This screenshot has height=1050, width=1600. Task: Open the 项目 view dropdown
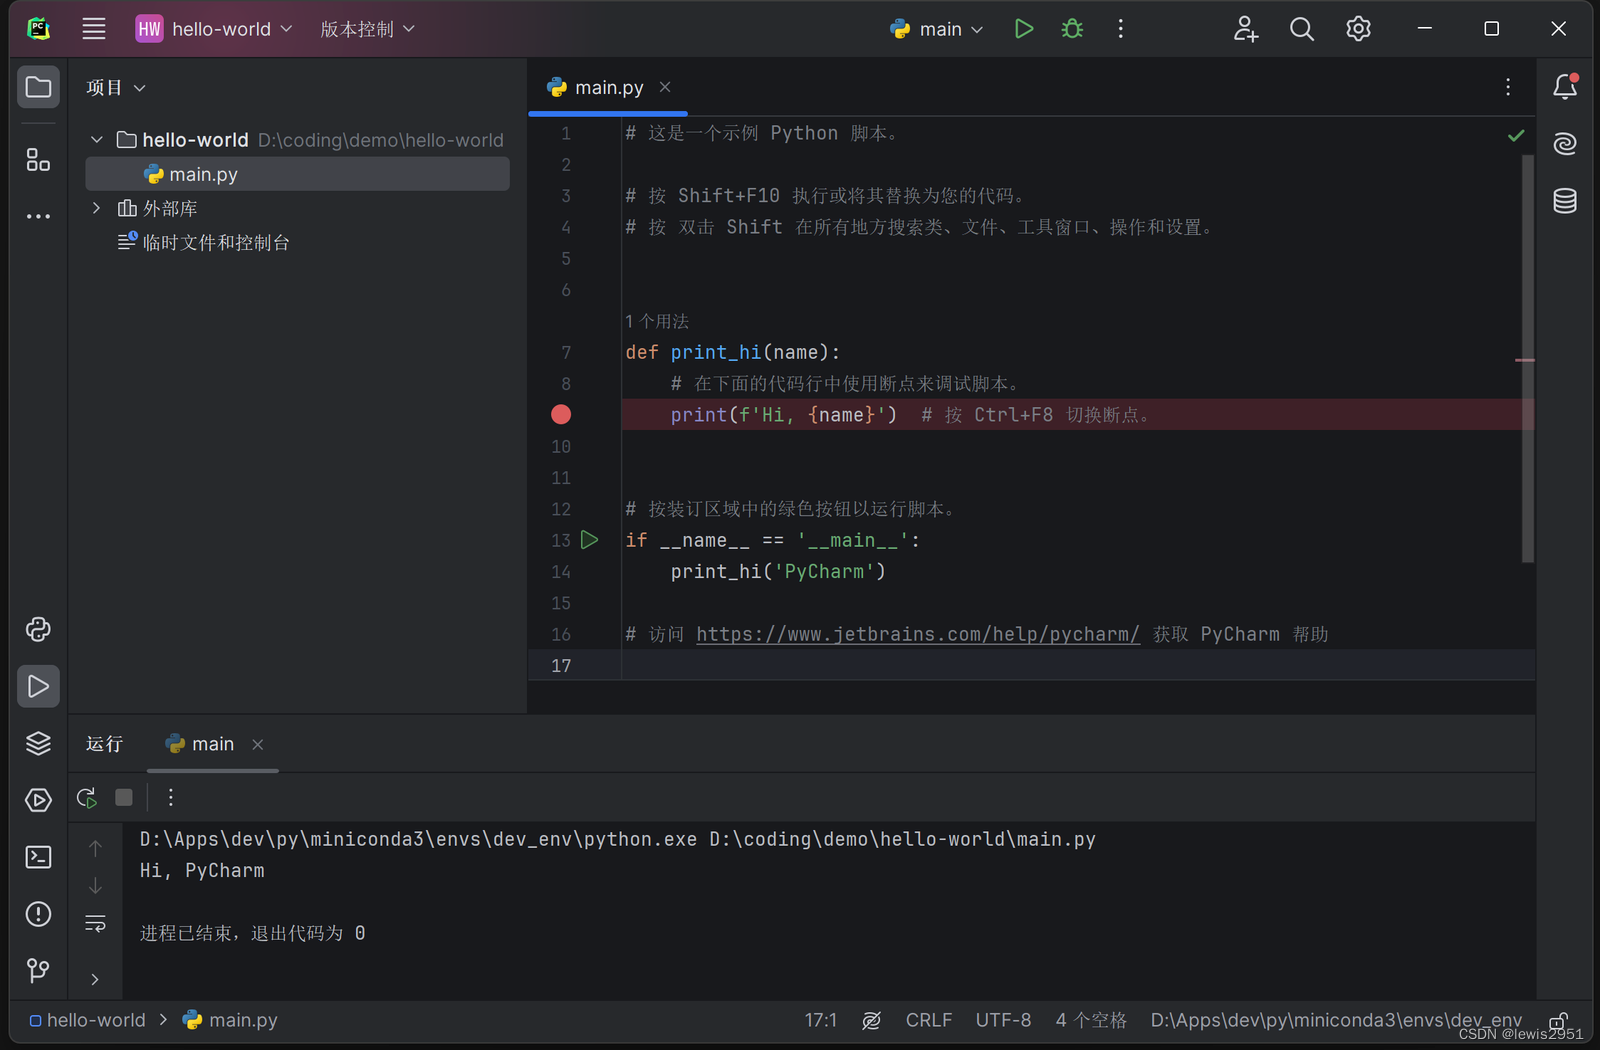[116, 88]
